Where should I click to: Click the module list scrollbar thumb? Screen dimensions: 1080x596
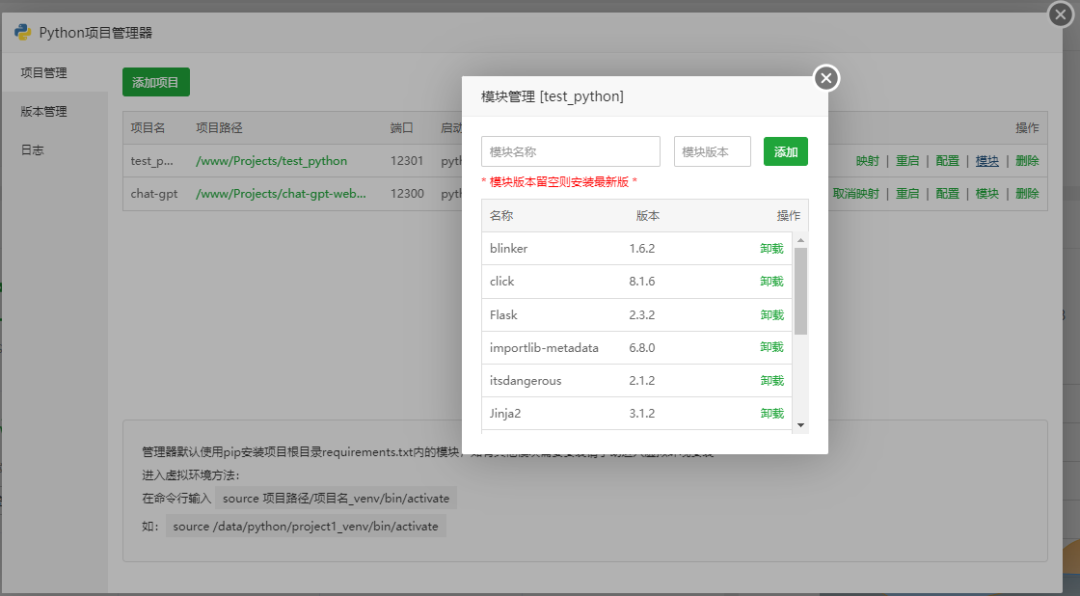tap(800, 290)
